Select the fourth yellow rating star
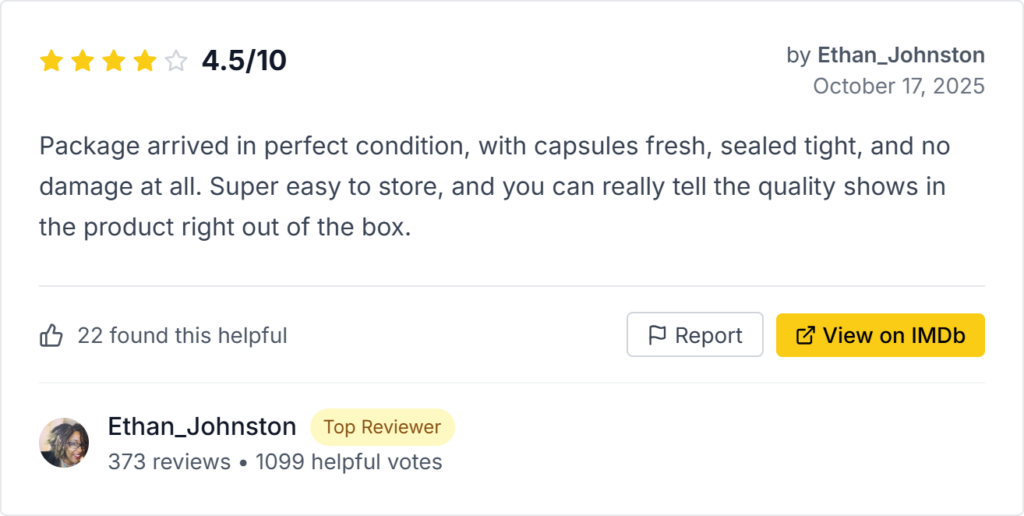 pos(144,62)
